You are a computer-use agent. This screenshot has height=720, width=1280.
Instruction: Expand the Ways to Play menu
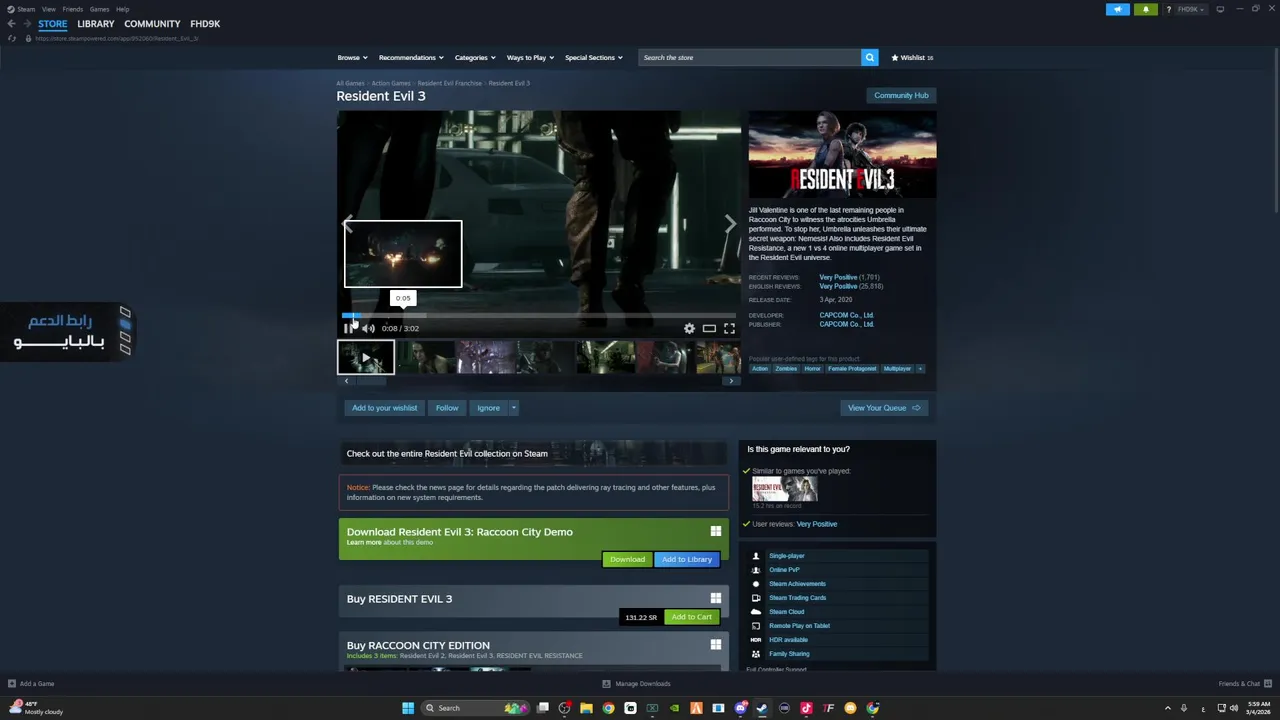(530, 57)
